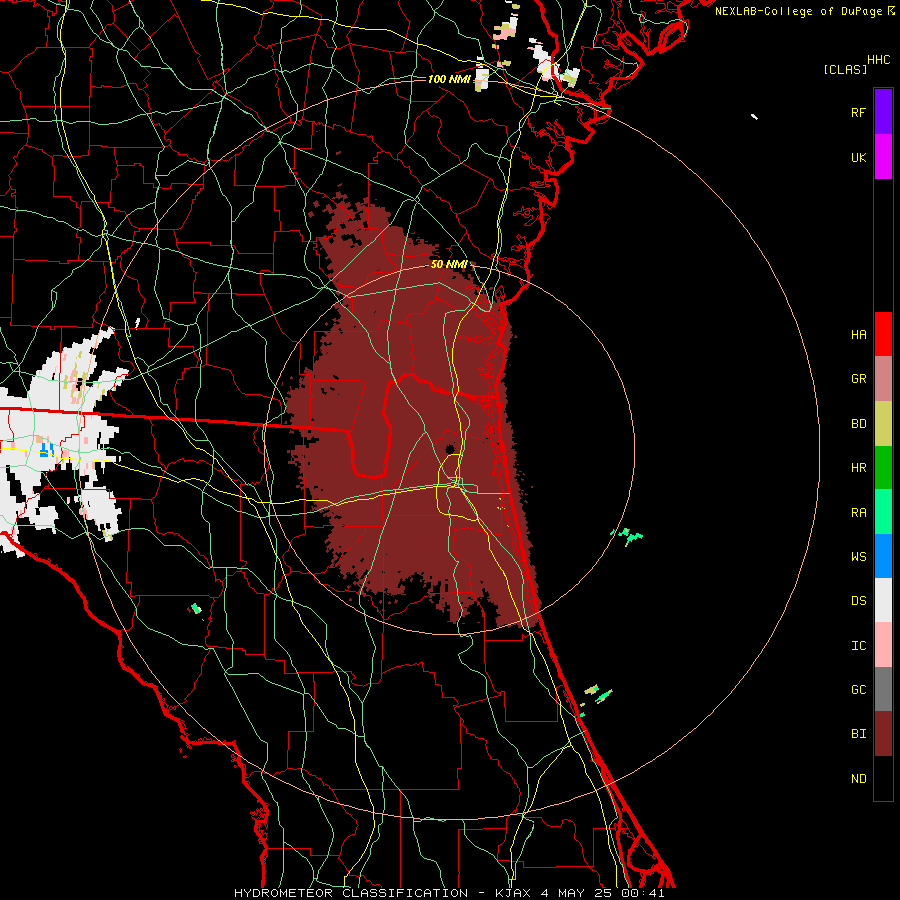900x900 pixels.
Task: Click the UK legend label text
Action: point(858,157)
